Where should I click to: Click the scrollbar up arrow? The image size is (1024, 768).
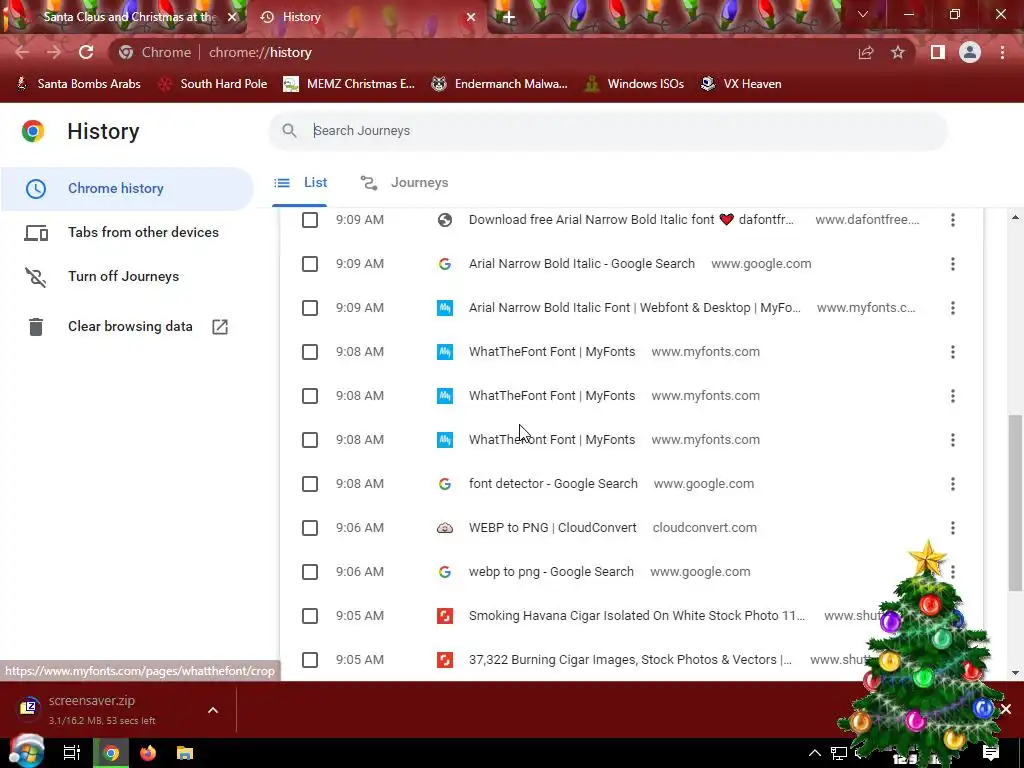[1015, 217]
